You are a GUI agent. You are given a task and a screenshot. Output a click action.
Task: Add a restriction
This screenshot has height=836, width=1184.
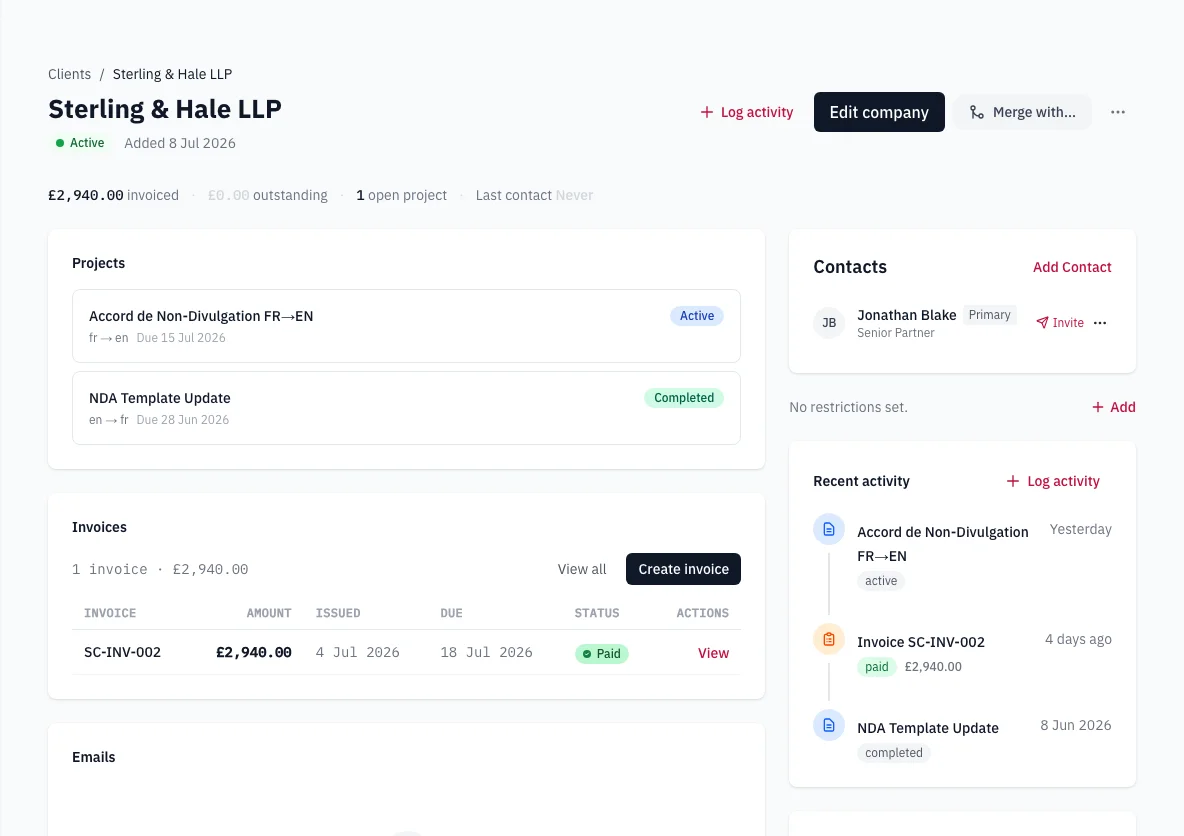[1114, 407]
